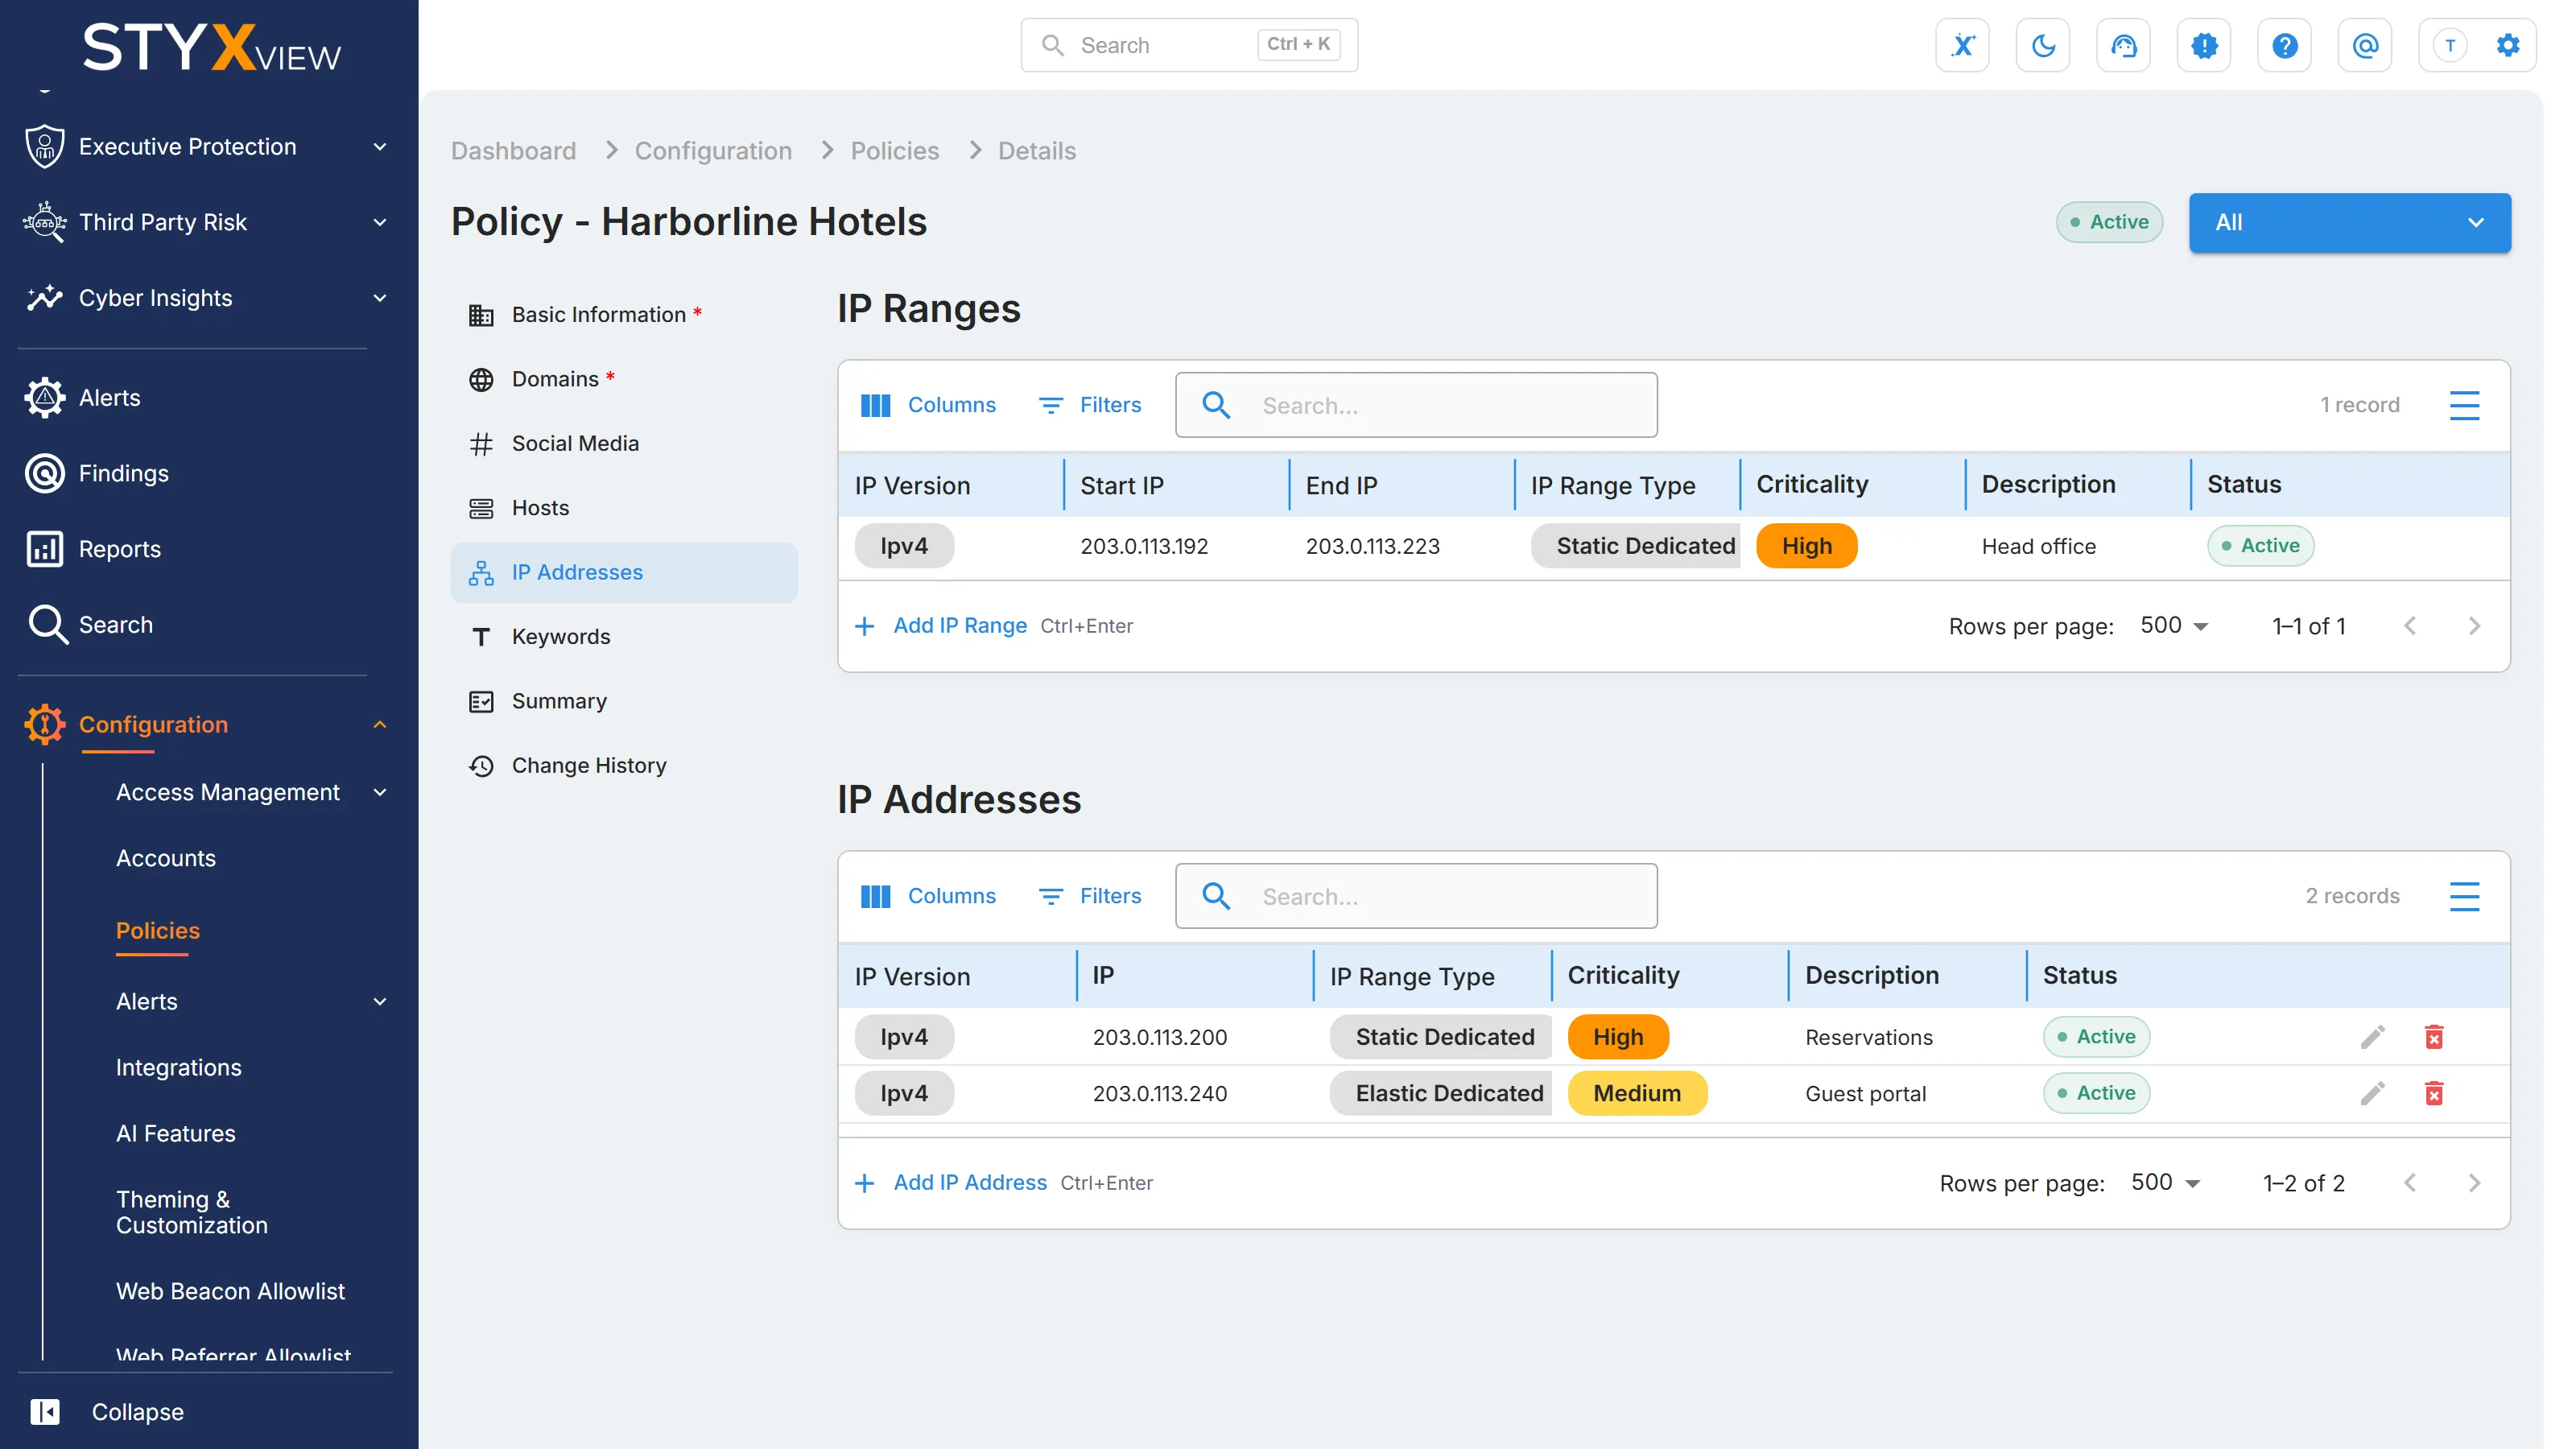
Task: Open the help question mark icon
Action: coord(2284,45)
